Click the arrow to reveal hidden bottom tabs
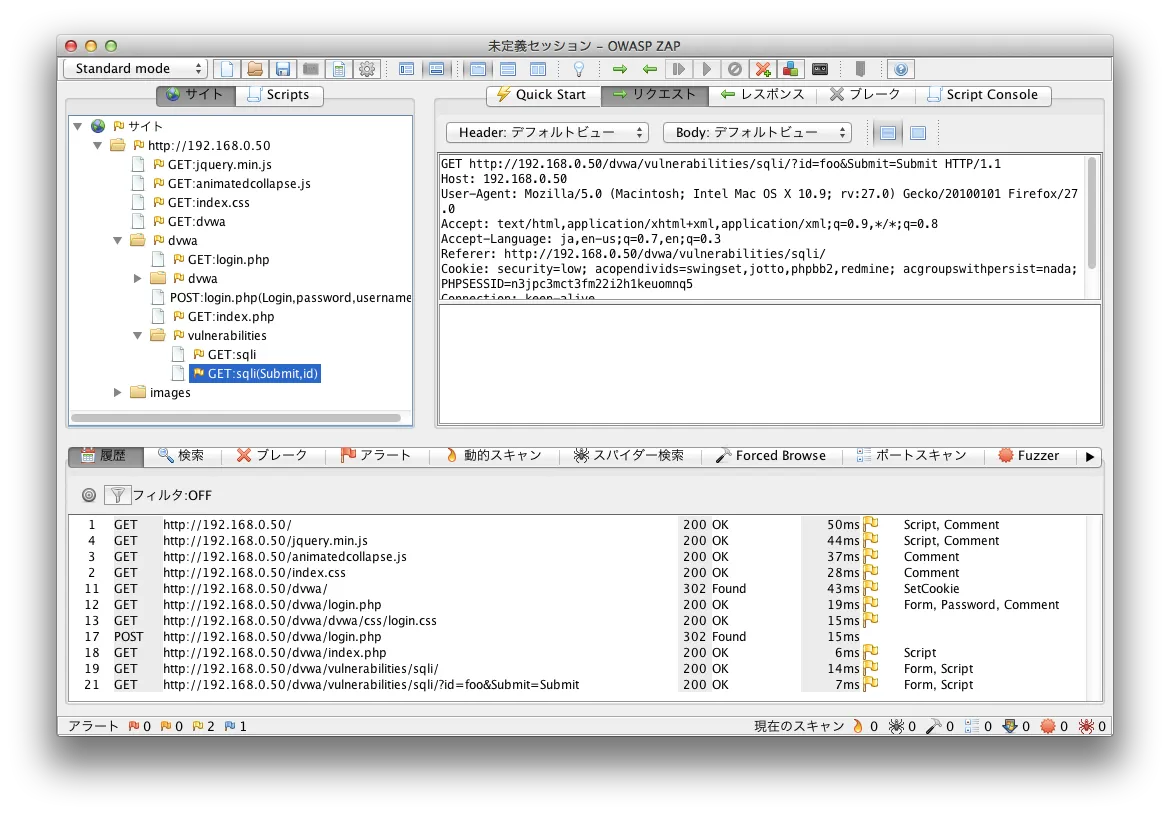The width and height of the screenshot is (1170, 815). (1089, 456)
